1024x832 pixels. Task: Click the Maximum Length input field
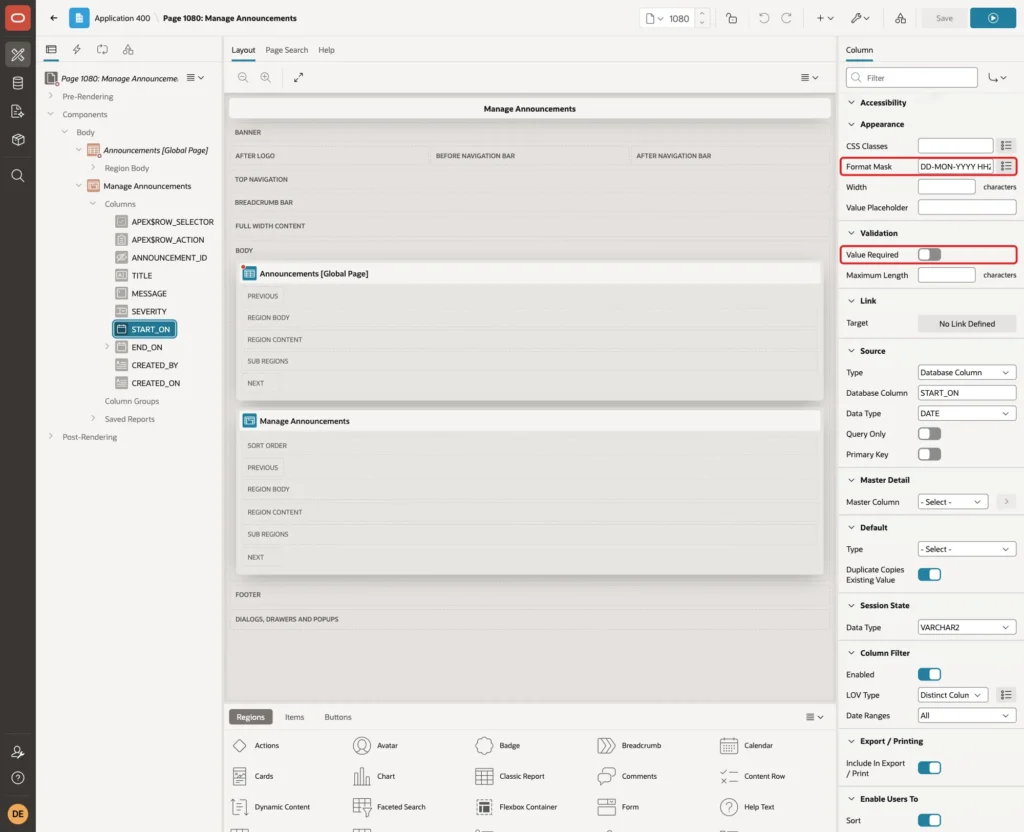pyautogui.click(x=946, y=275)
